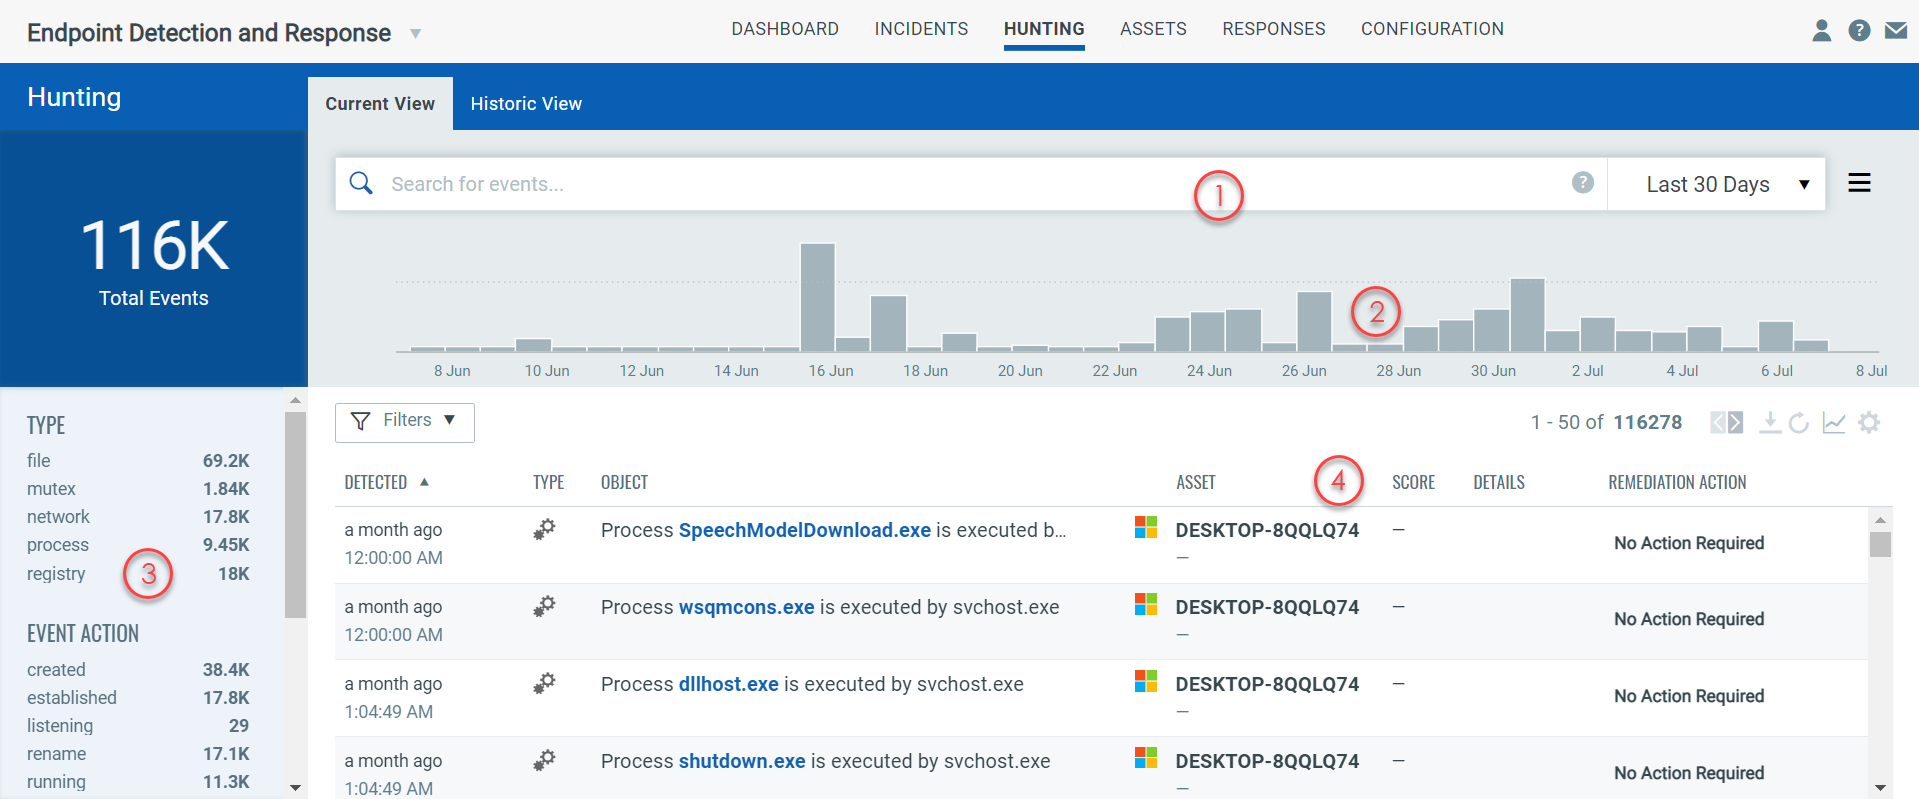Go to previous results page arrow
Screen dimensions: 1919x799
tap(1718, 423)
